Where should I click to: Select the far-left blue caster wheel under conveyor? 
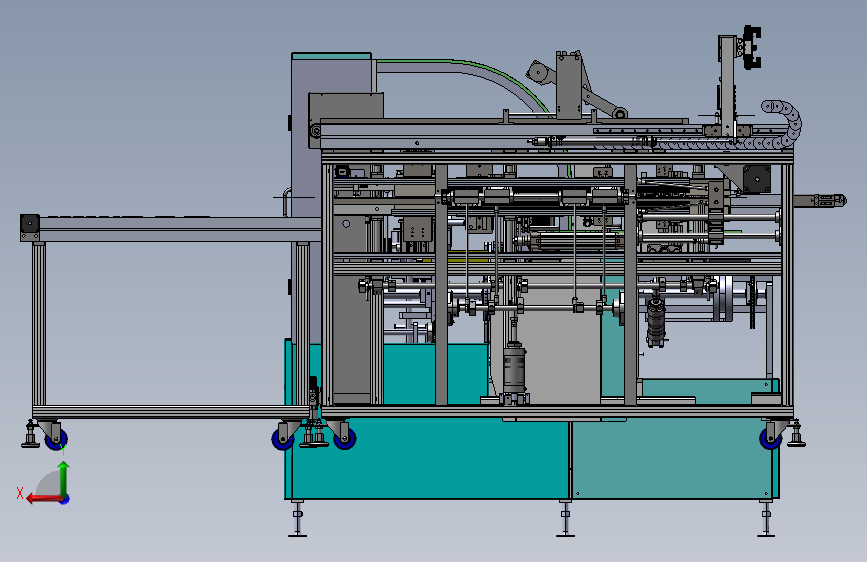tap(56, 440)
